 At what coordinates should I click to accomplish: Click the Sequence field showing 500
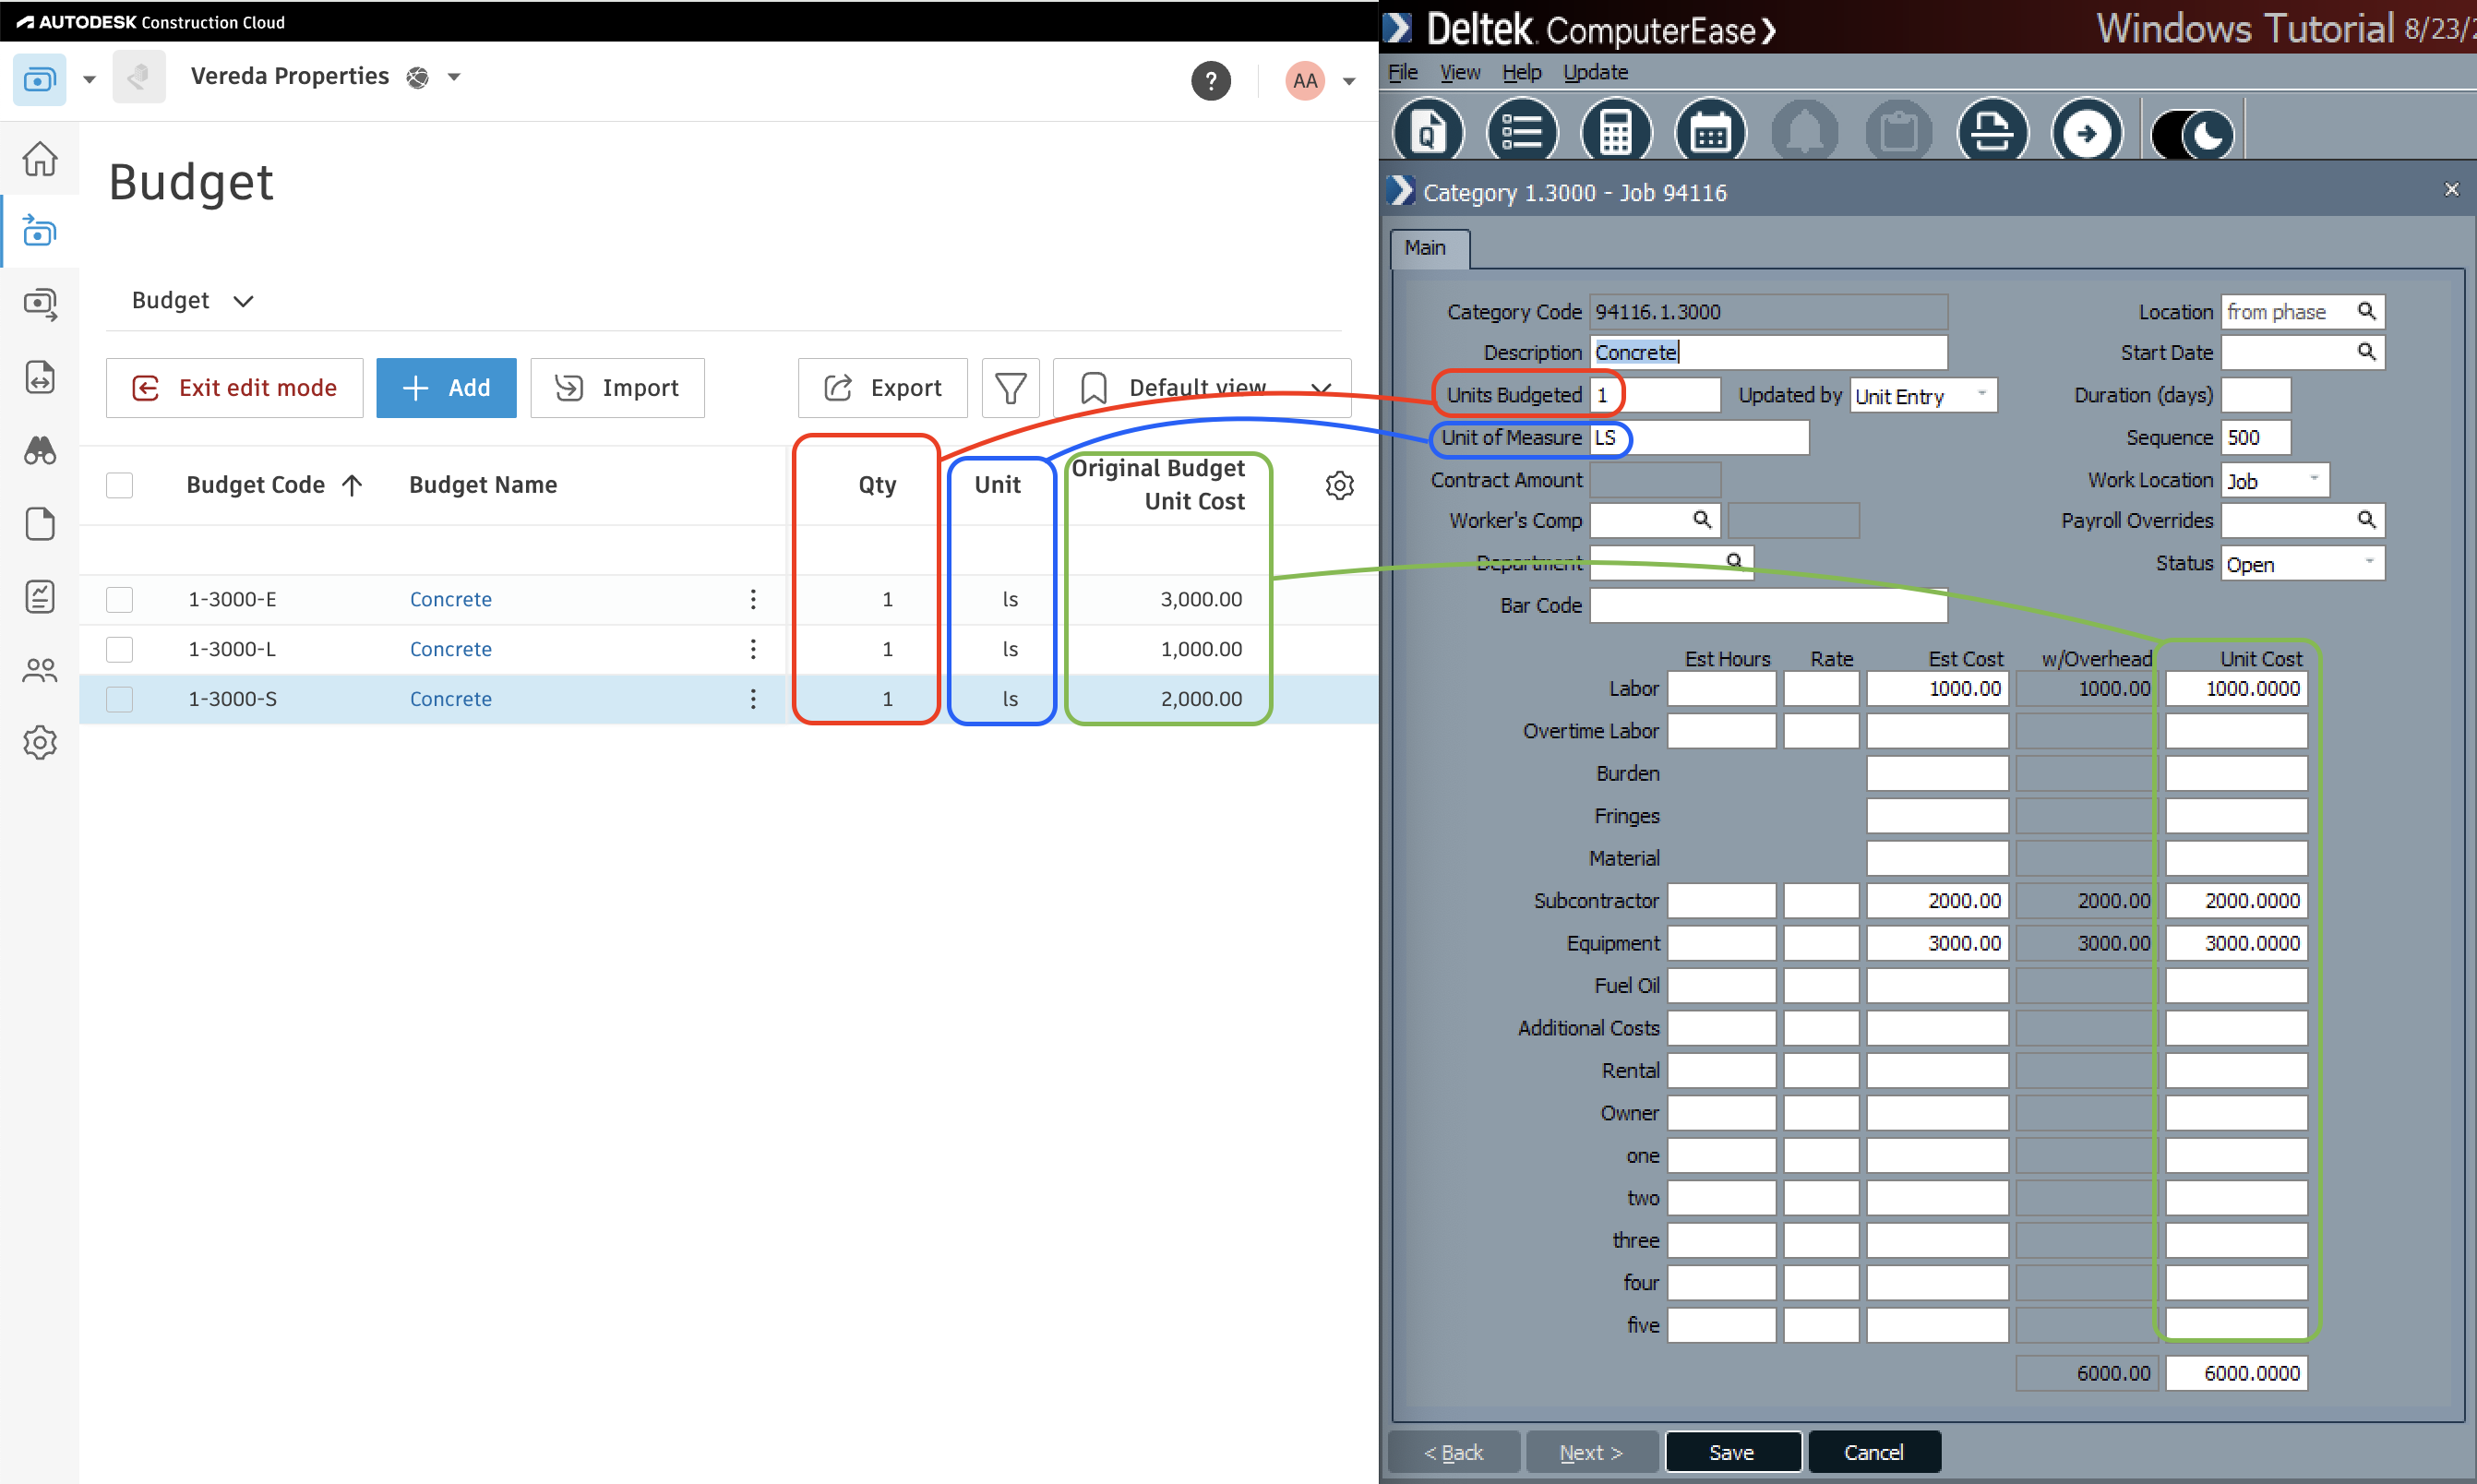(x=2255, y=438)
